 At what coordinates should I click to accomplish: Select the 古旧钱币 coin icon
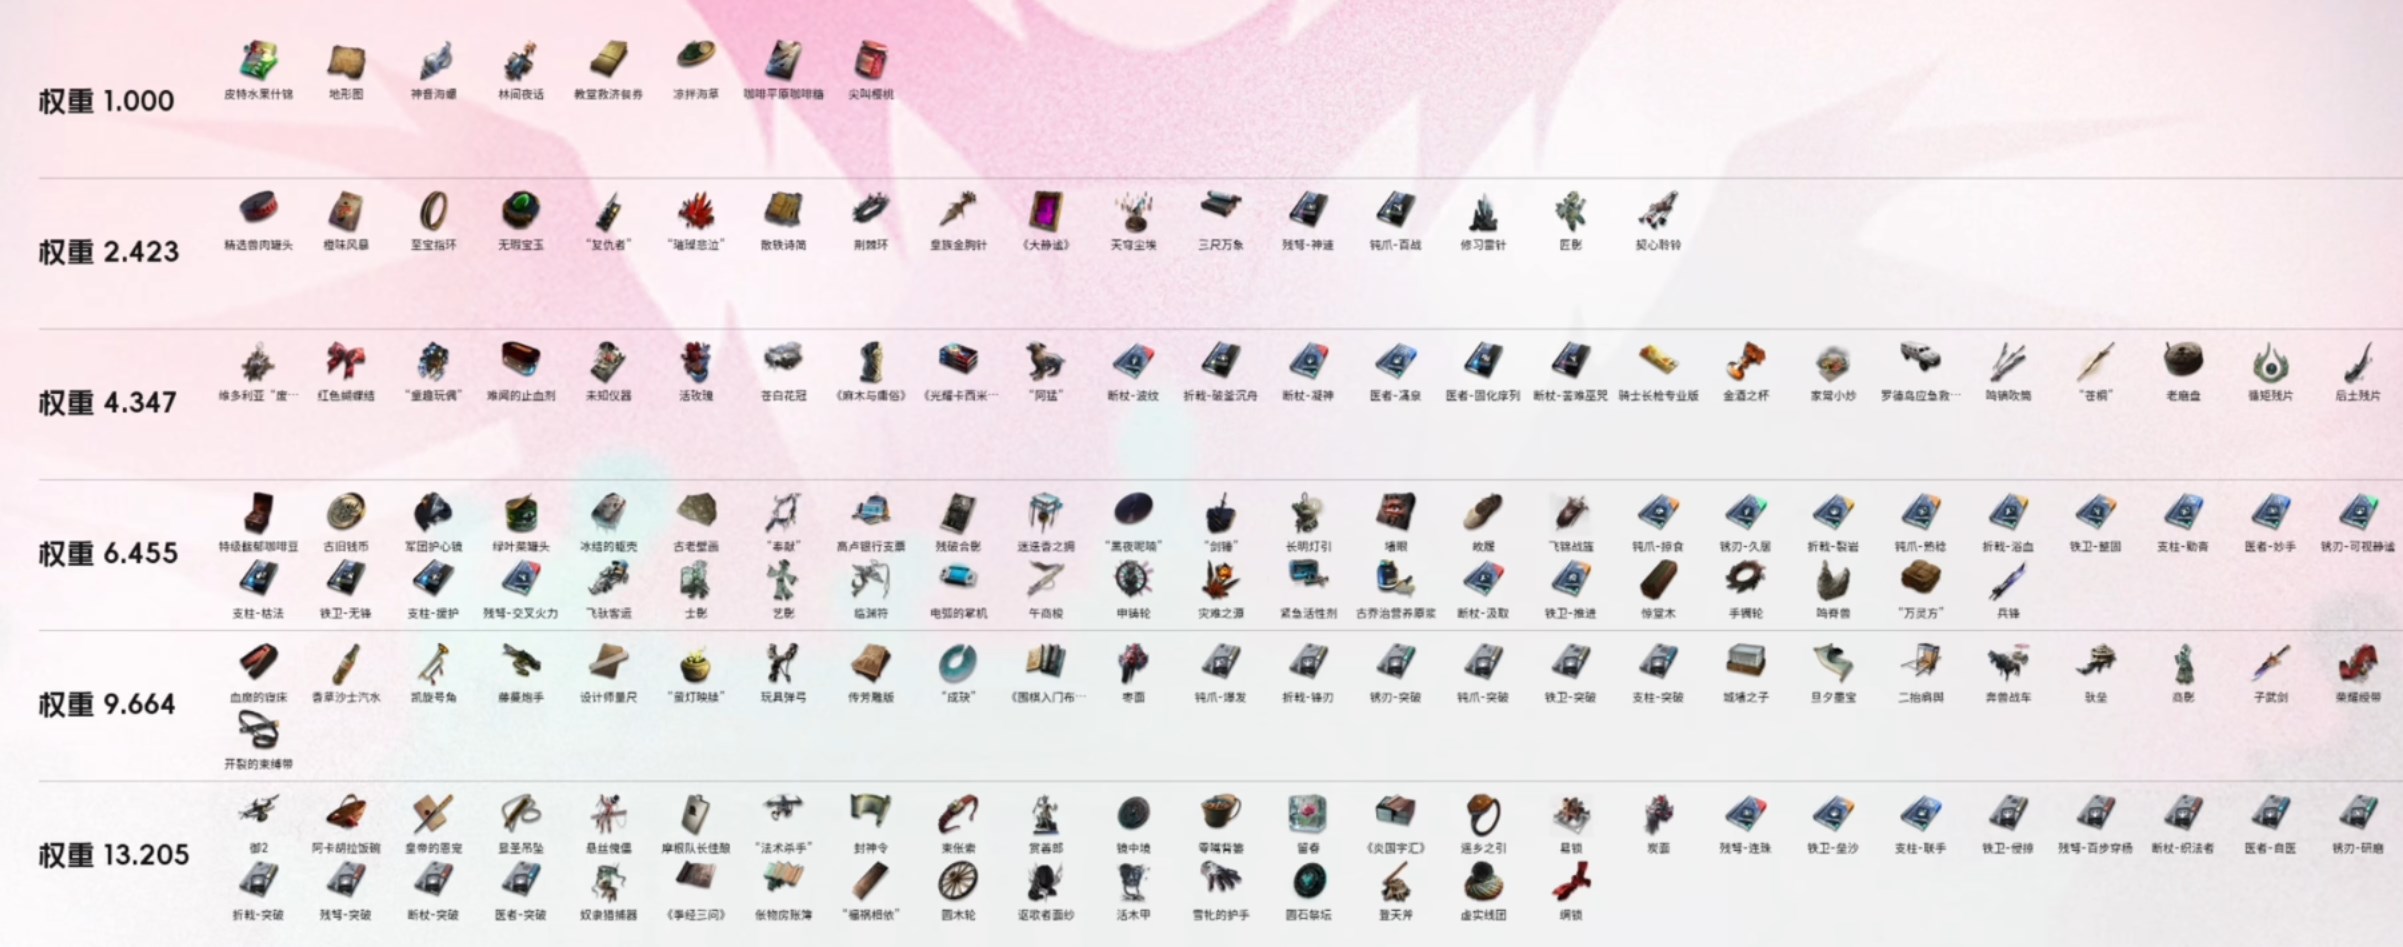(x=346, y=513)
